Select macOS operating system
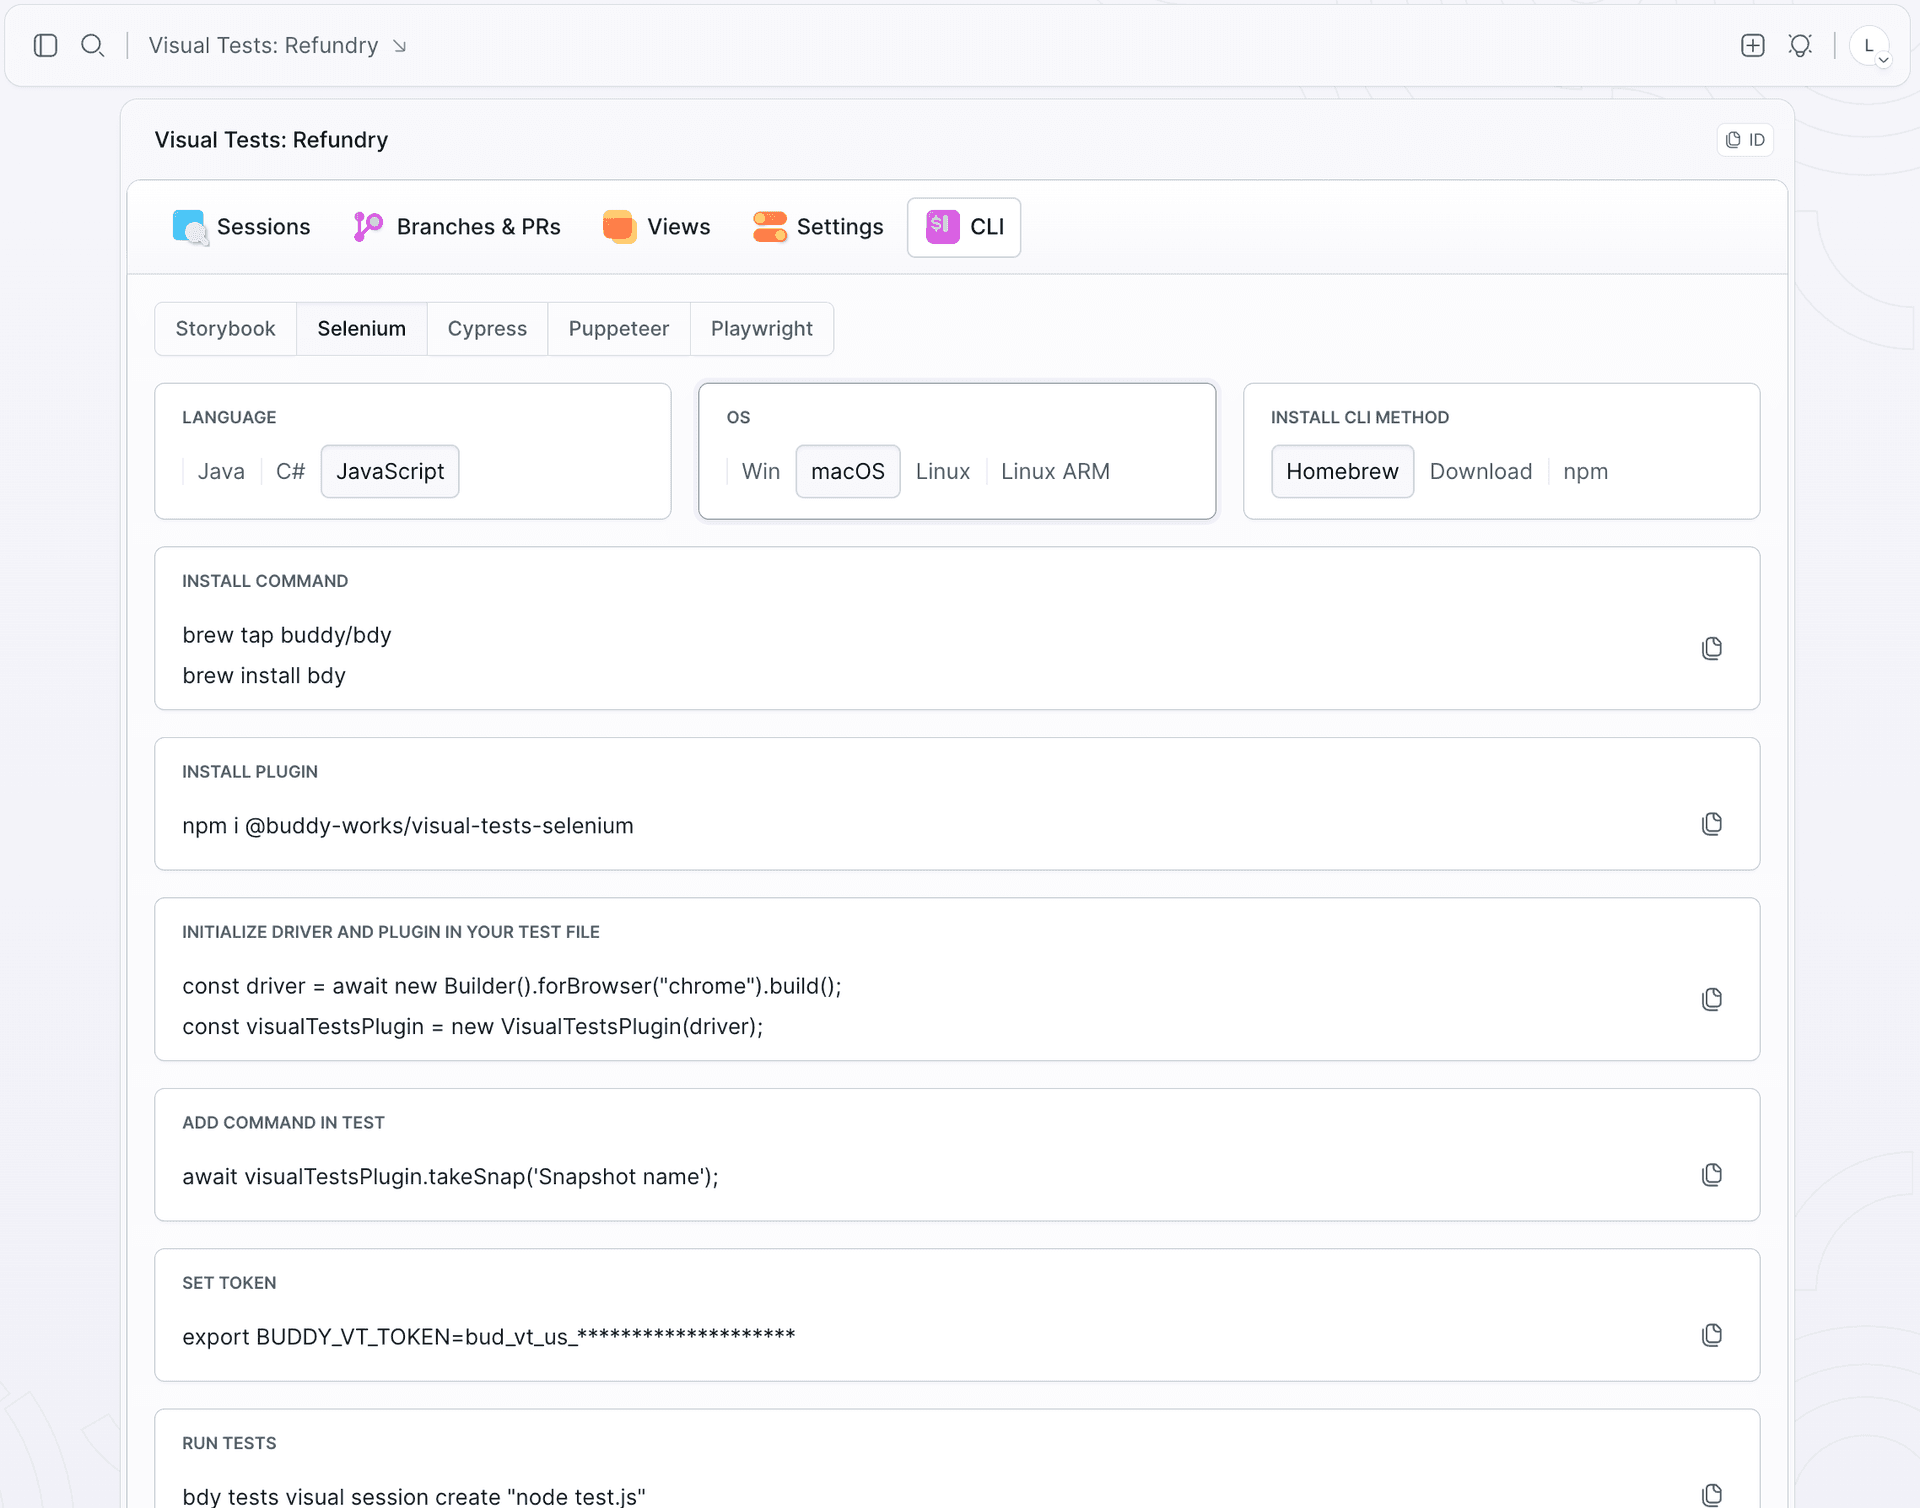Screen dimensions: 1920x1508 [x=848, y=471]
